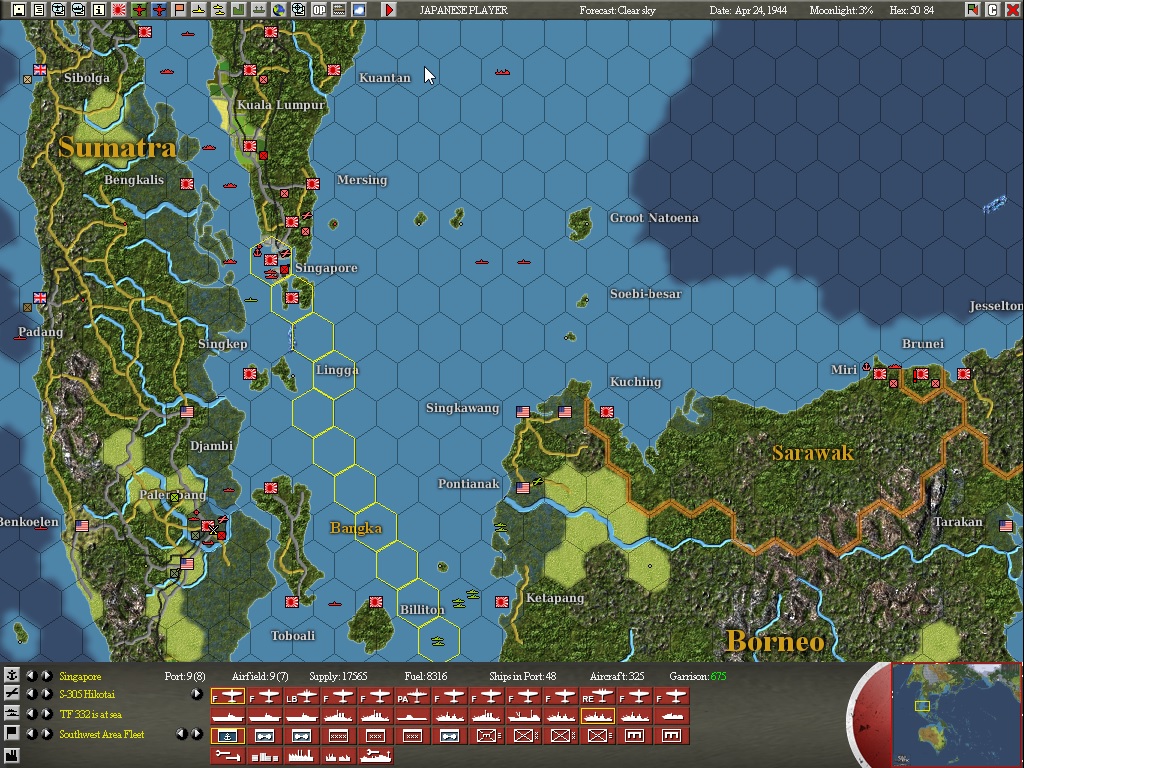Open 'TF 332 is at sea' link
1152x768 pixels.
tap(90, 714)
